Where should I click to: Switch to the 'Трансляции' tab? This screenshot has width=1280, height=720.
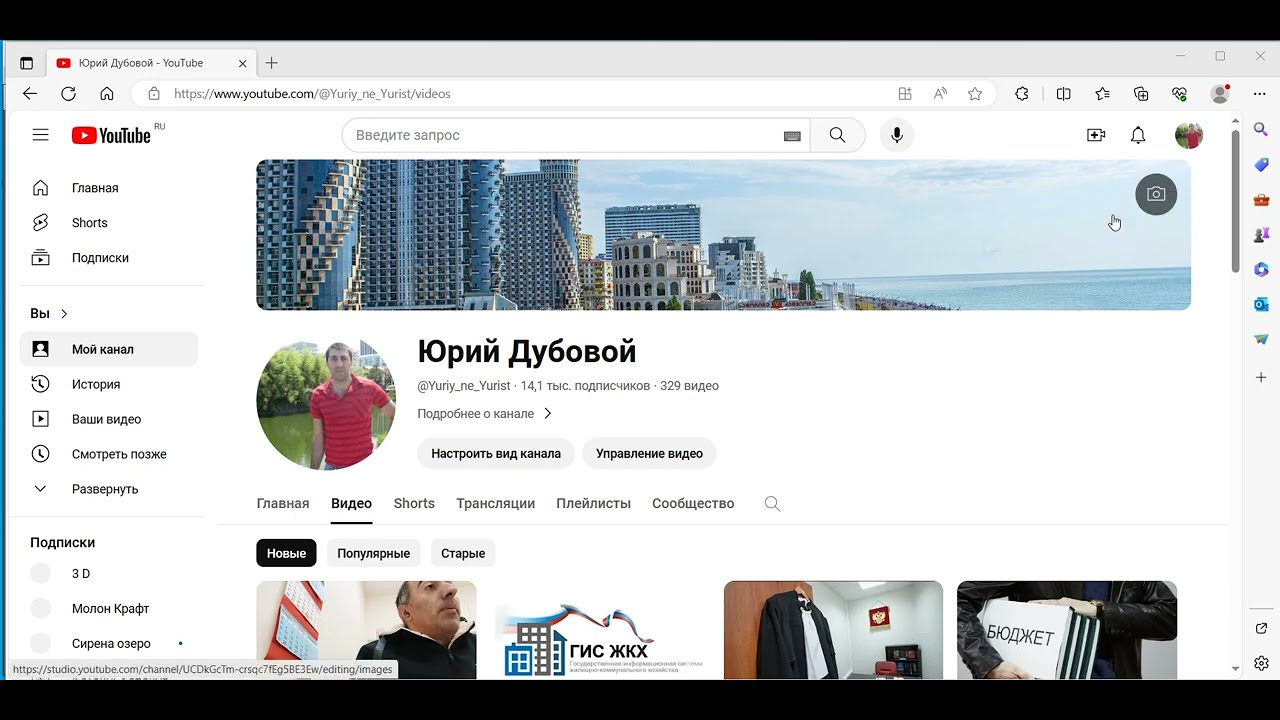[x=495, y=504]
